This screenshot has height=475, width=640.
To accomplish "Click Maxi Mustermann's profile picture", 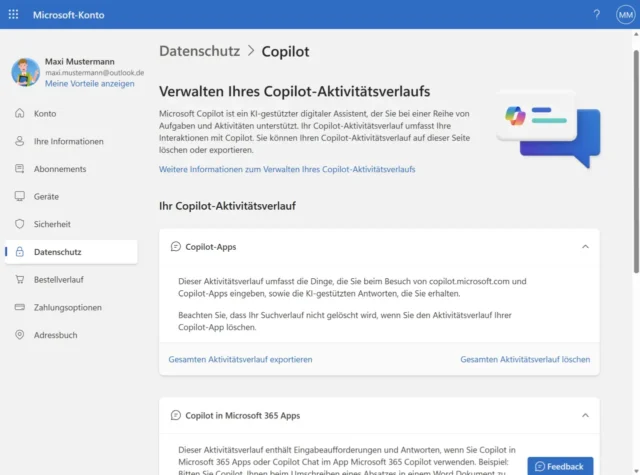I will pyautogui.click(x=26, y=72).
